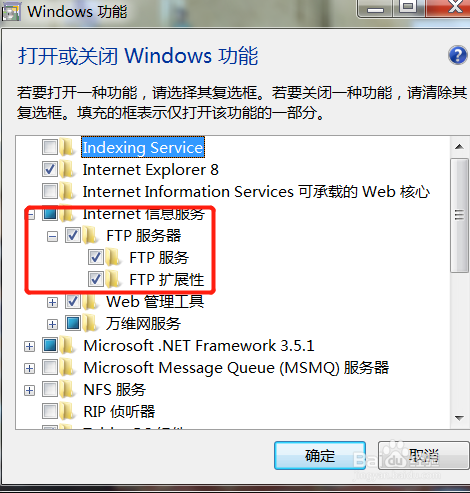This screenshot has height=493, width=470.
Task: Expand the Web 管理工具 node
Action: coord(52,303)
